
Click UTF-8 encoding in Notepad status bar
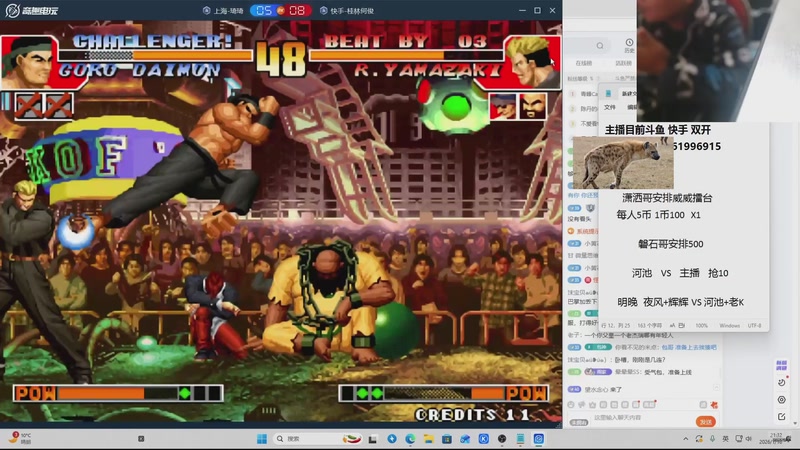[x=754, y=326]
